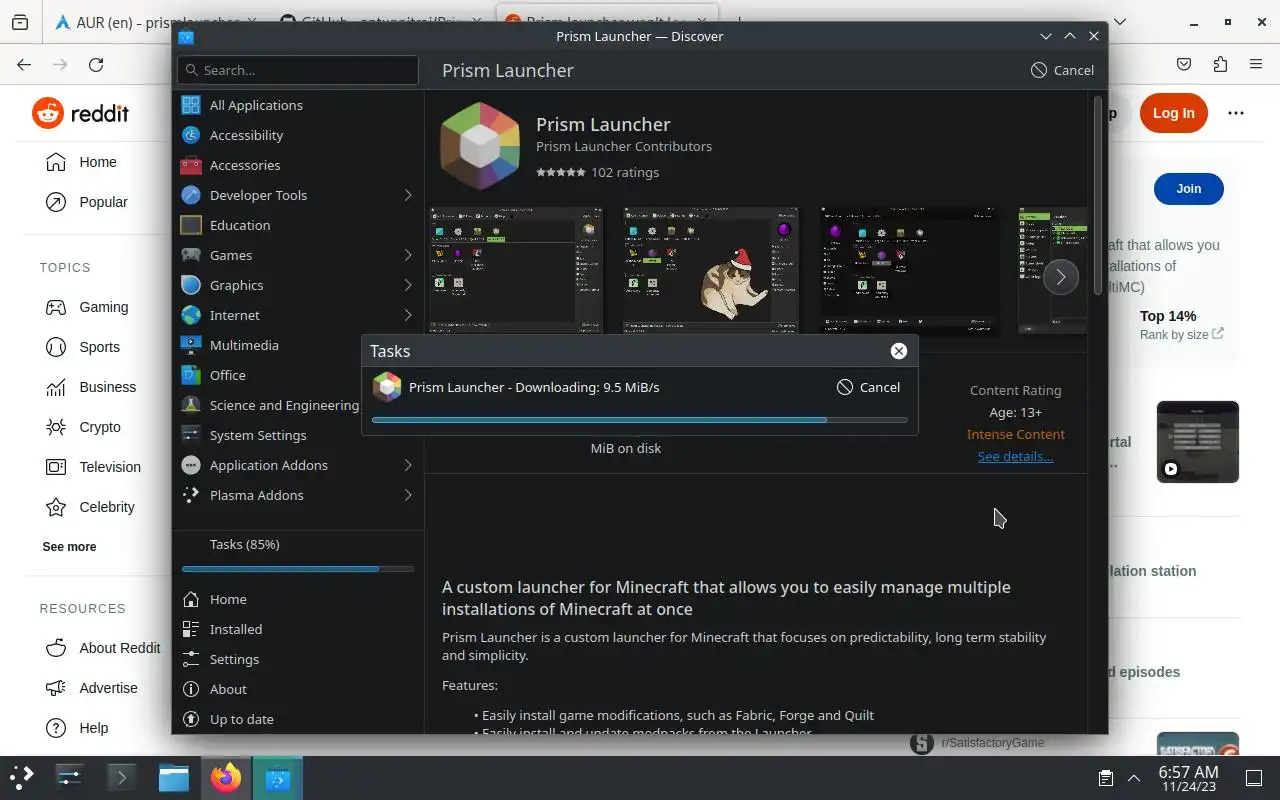Open Popular in Reddit sidebar

88,202
